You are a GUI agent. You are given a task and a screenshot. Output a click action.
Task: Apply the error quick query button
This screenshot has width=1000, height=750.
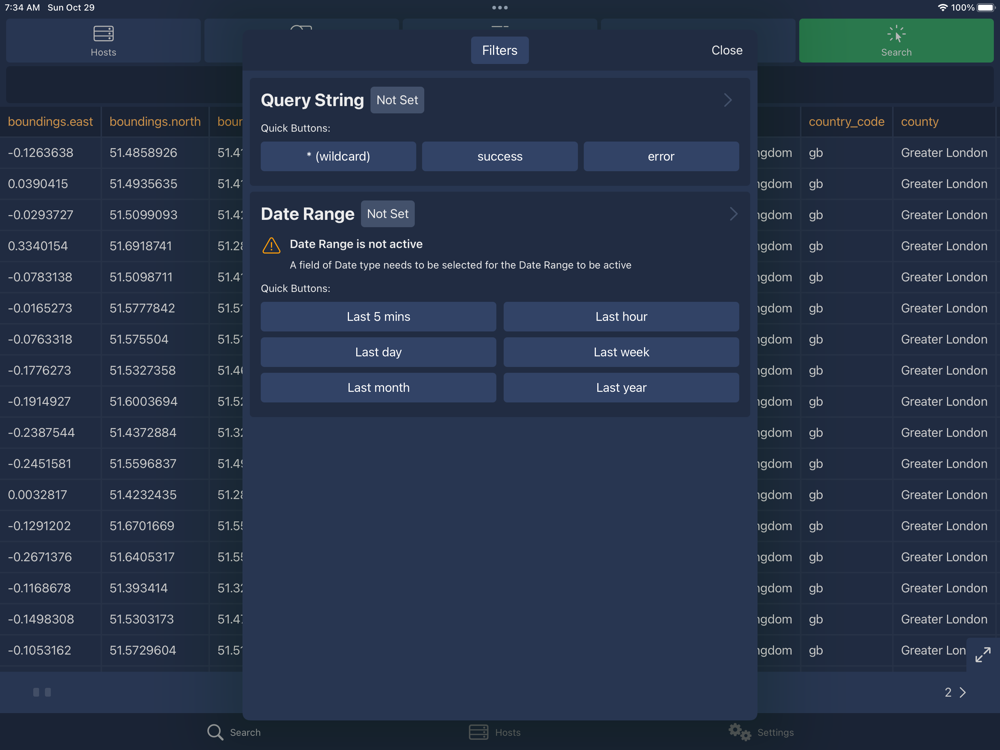661,156
